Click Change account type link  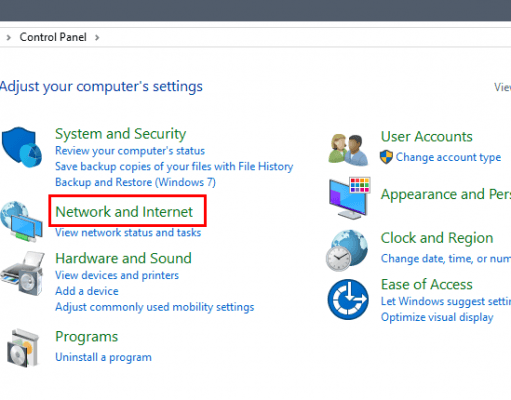[x=448, y=157]
